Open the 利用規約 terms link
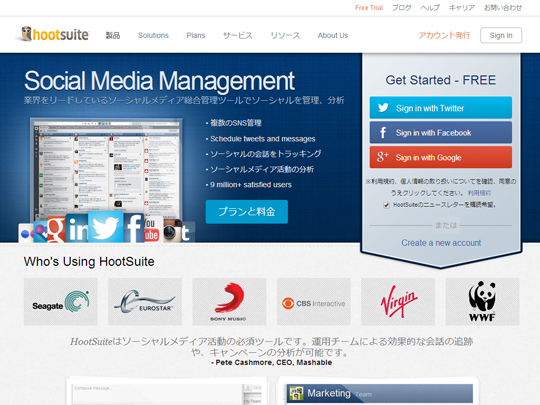 coord(479,193)
